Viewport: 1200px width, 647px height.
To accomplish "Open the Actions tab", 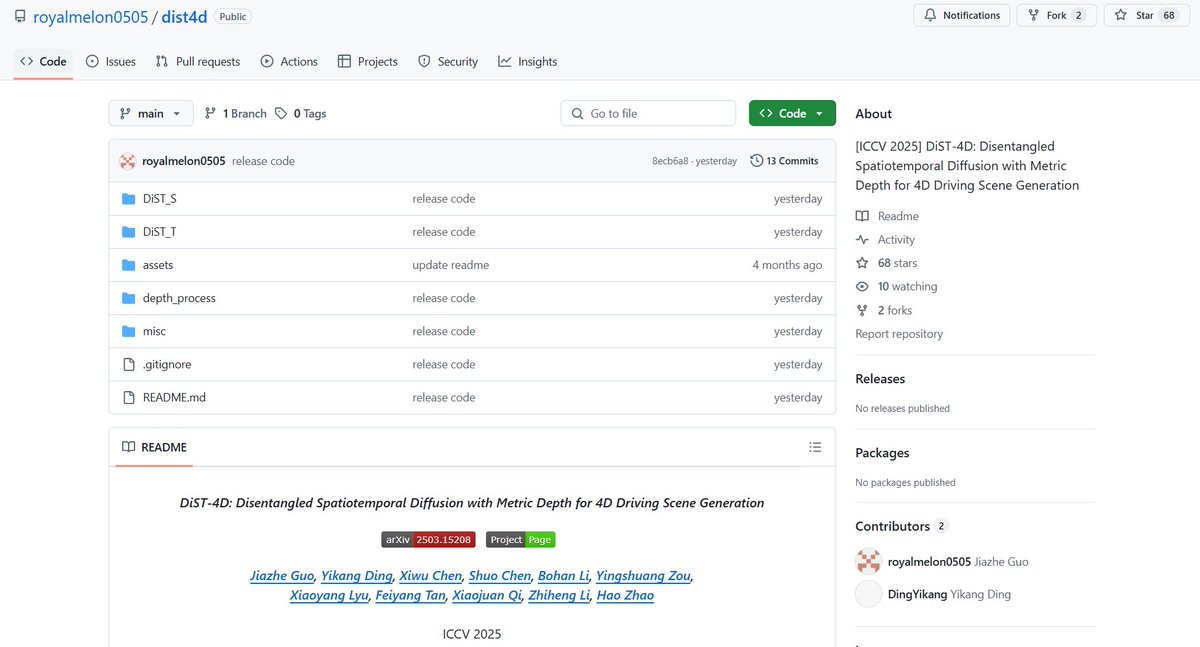I will [x=289, y=61].
